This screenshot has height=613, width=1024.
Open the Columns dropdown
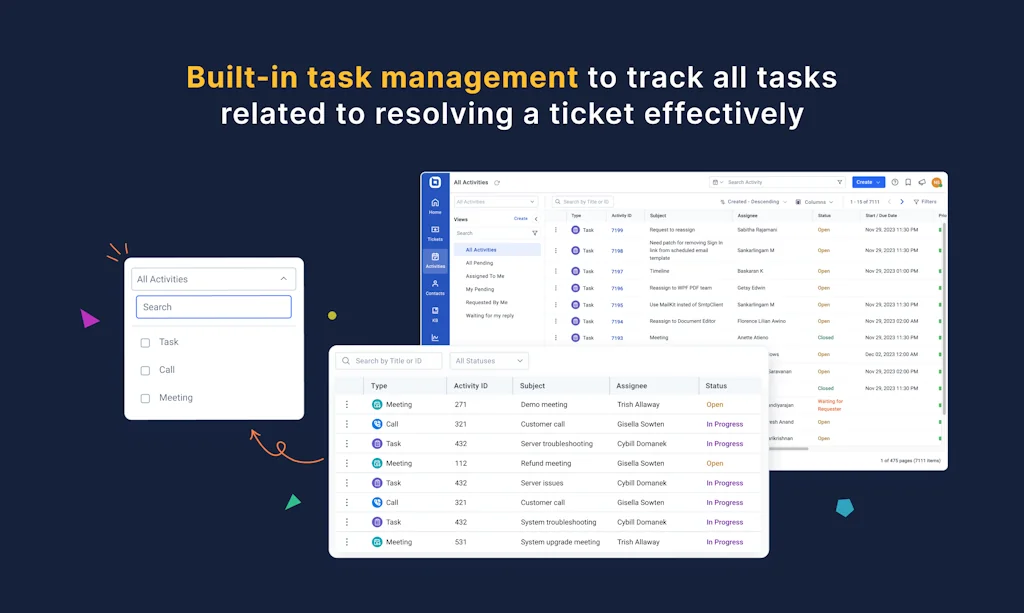tap(813, 201)
